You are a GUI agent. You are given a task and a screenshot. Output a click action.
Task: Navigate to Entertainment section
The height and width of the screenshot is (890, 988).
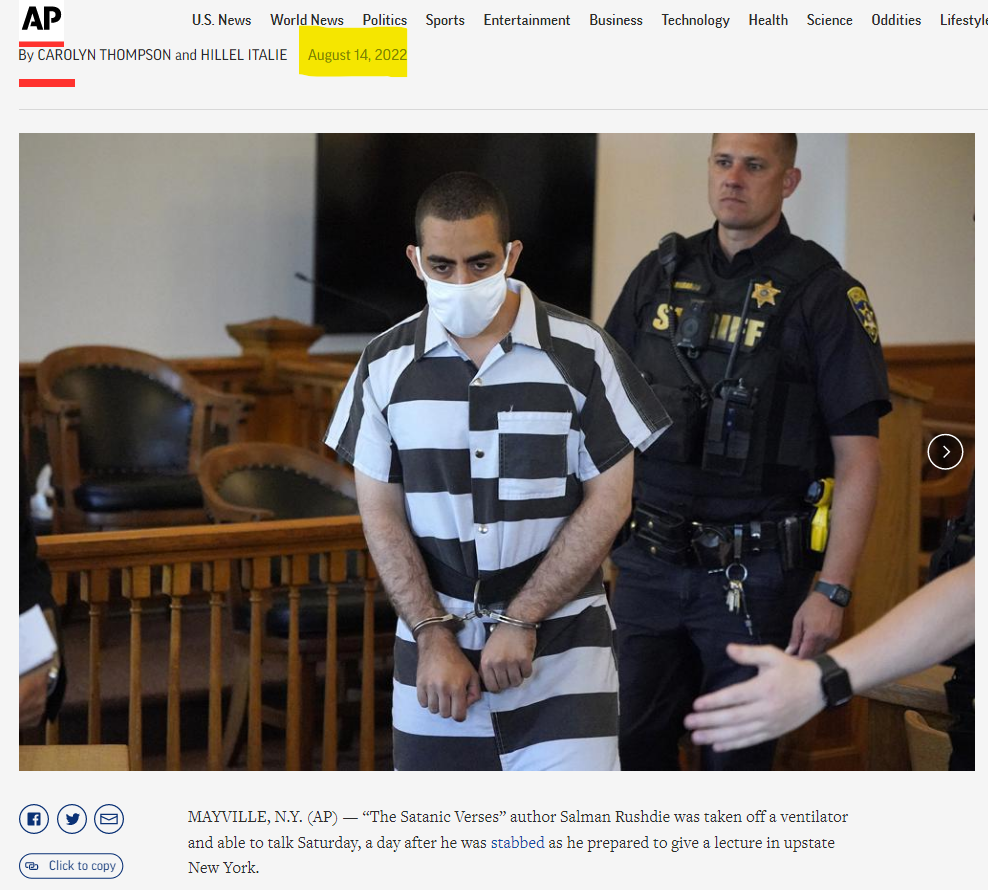coord(527,20)
